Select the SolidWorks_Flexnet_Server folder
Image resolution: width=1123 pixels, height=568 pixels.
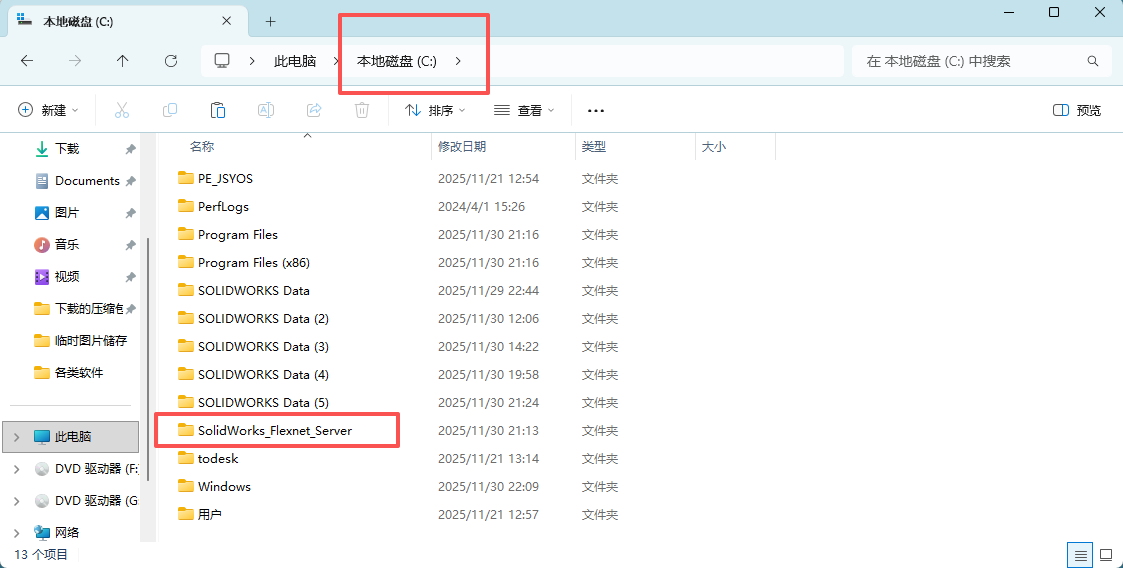pos(275,430)
